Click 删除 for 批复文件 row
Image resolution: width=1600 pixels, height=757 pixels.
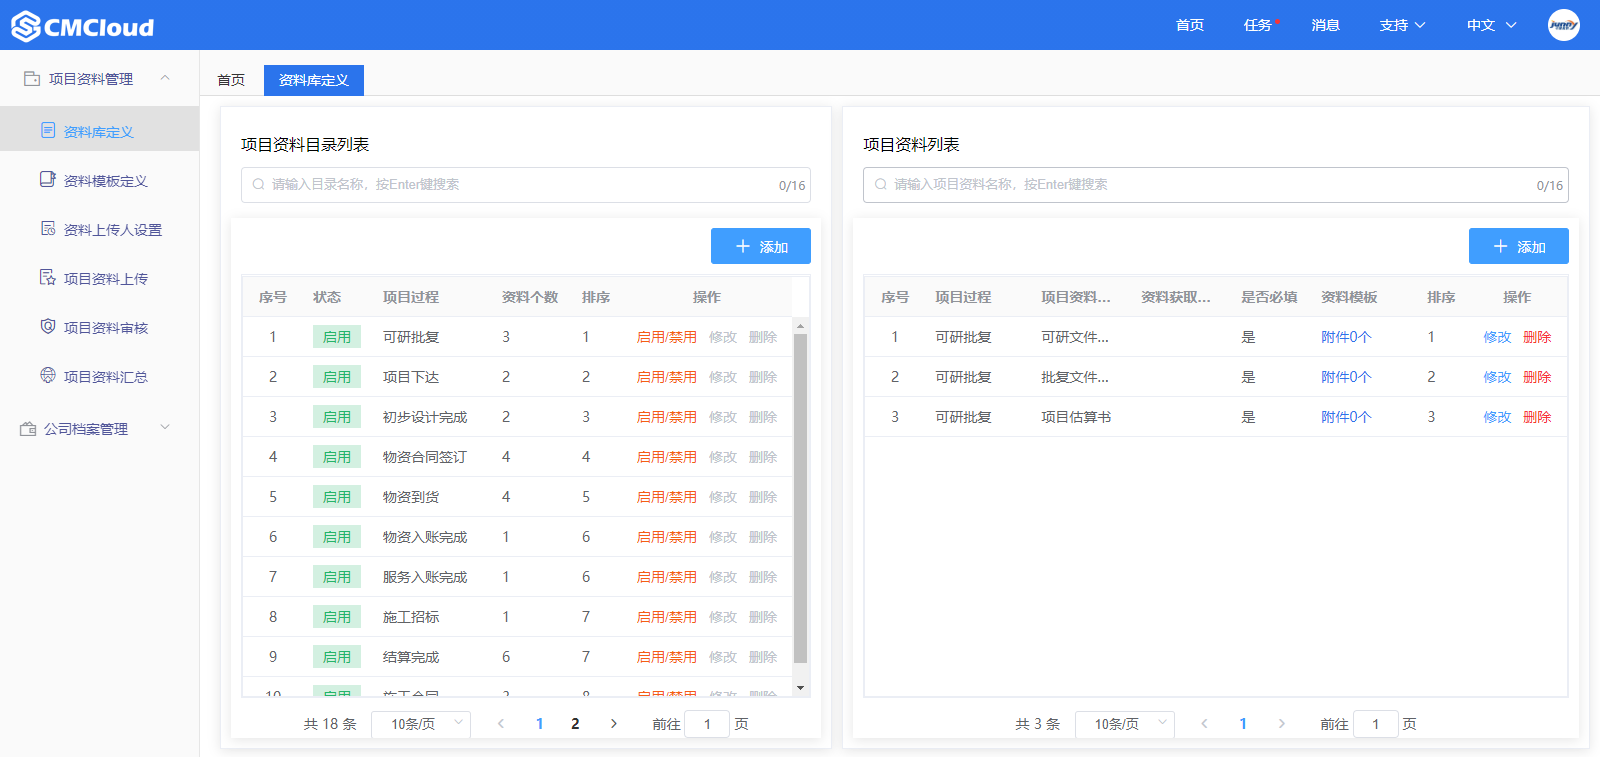pyautogui.click(x=1537, y=377)
